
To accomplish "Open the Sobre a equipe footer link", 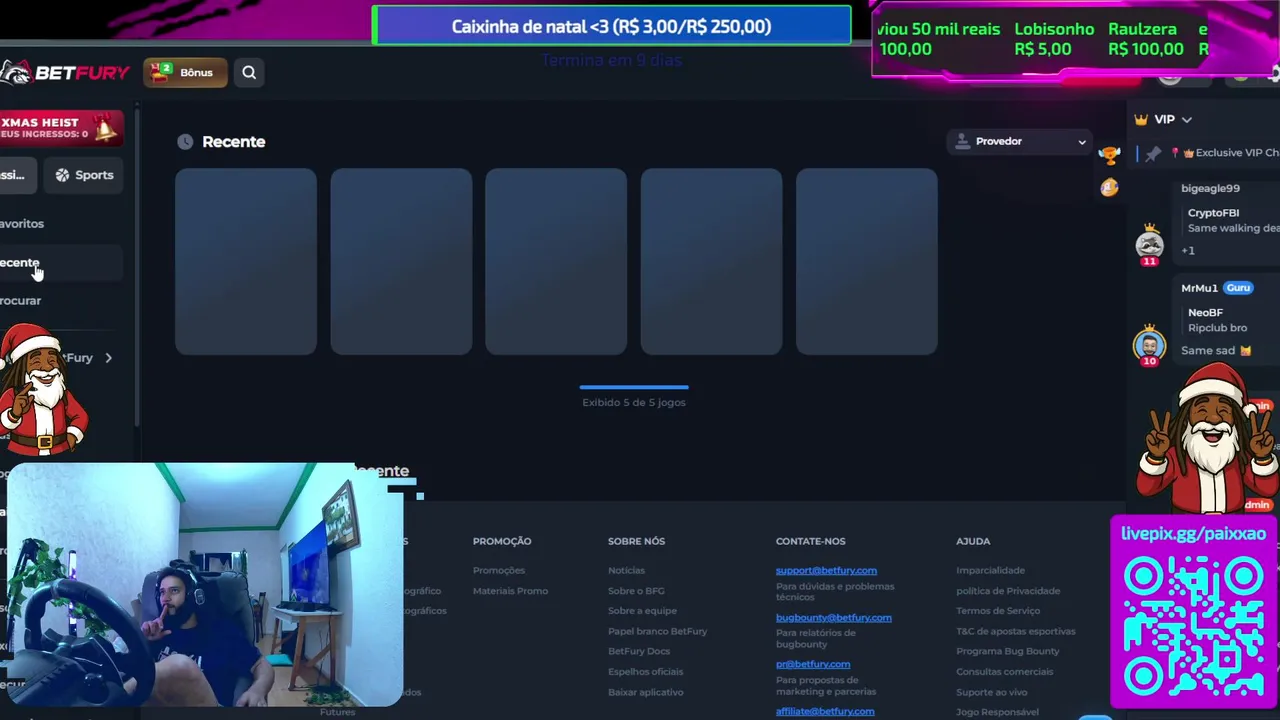I will click(x=642, y=611).
